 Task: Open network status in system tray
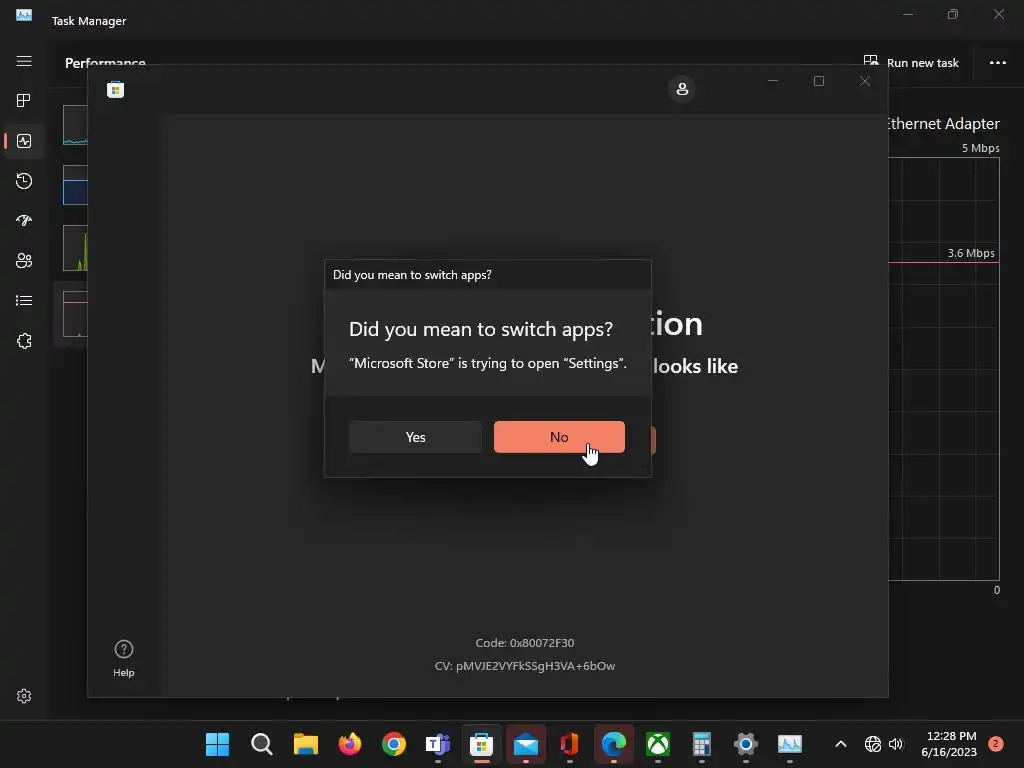point(872,744)
